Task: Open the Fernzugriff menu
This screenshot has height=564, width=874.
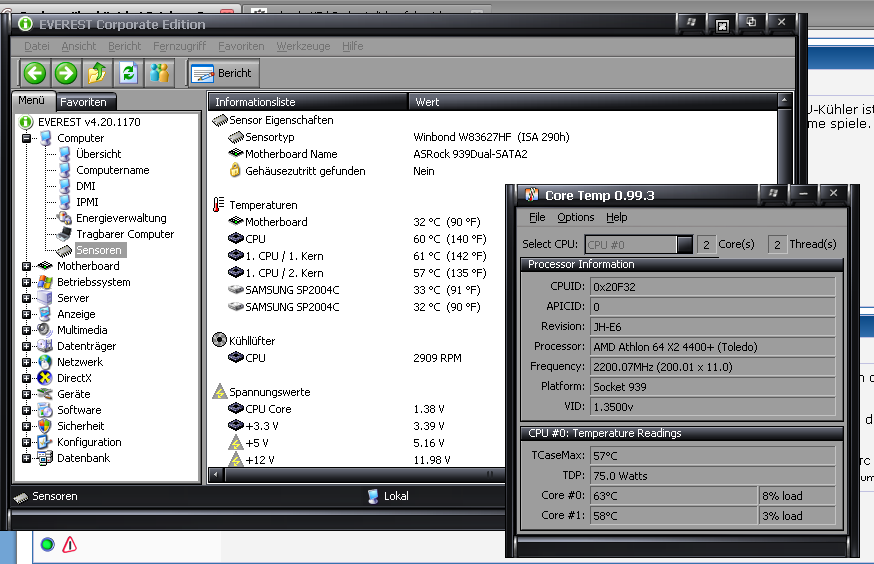Action: (x=179, y=46)
